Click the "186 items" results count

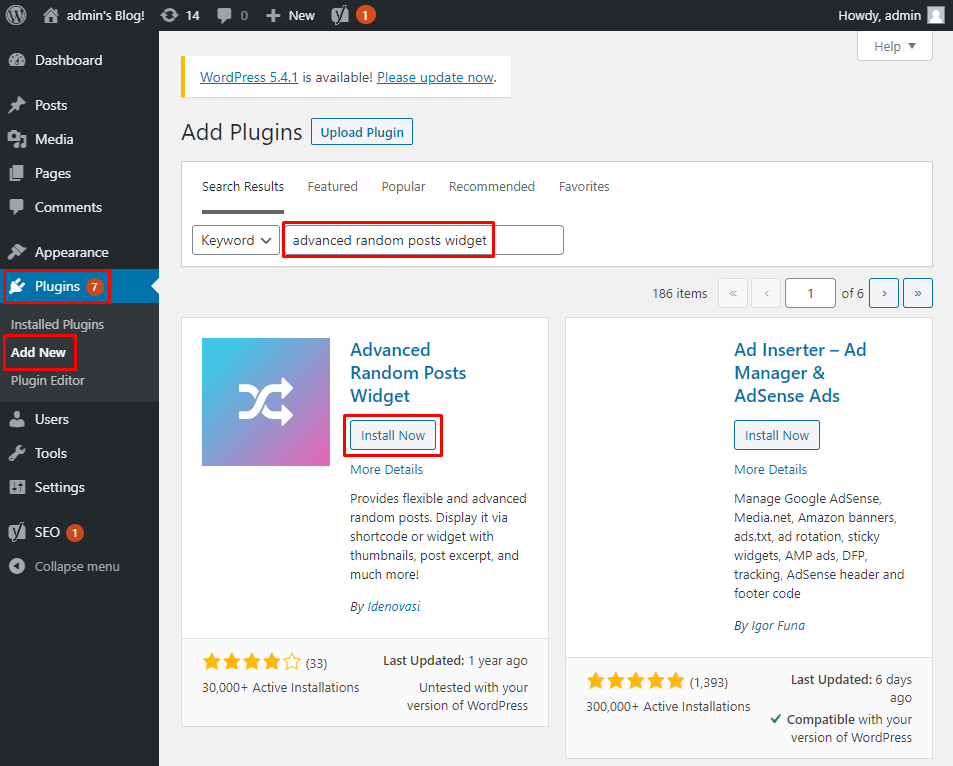click(679, 294)
